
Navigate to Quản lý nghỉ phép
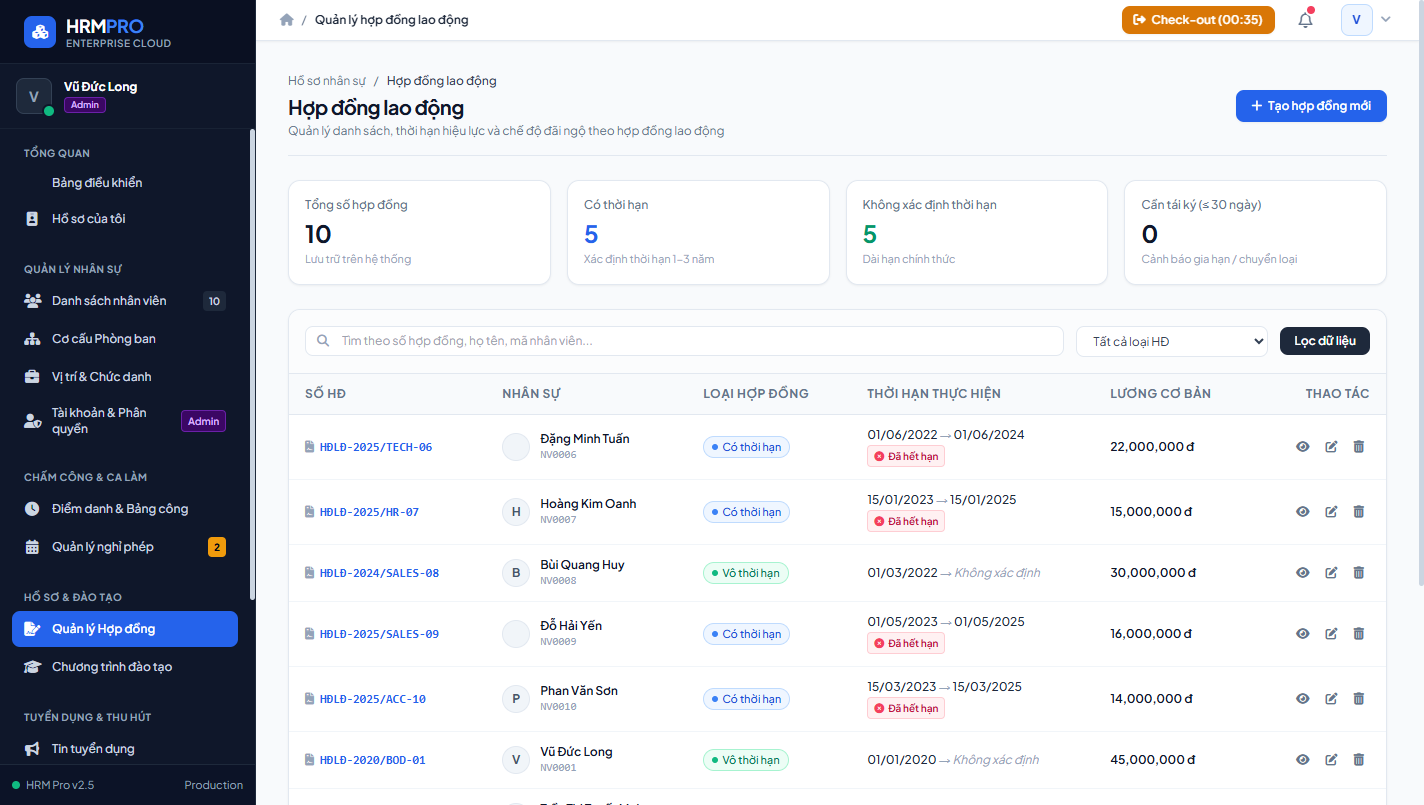(125, 547)
